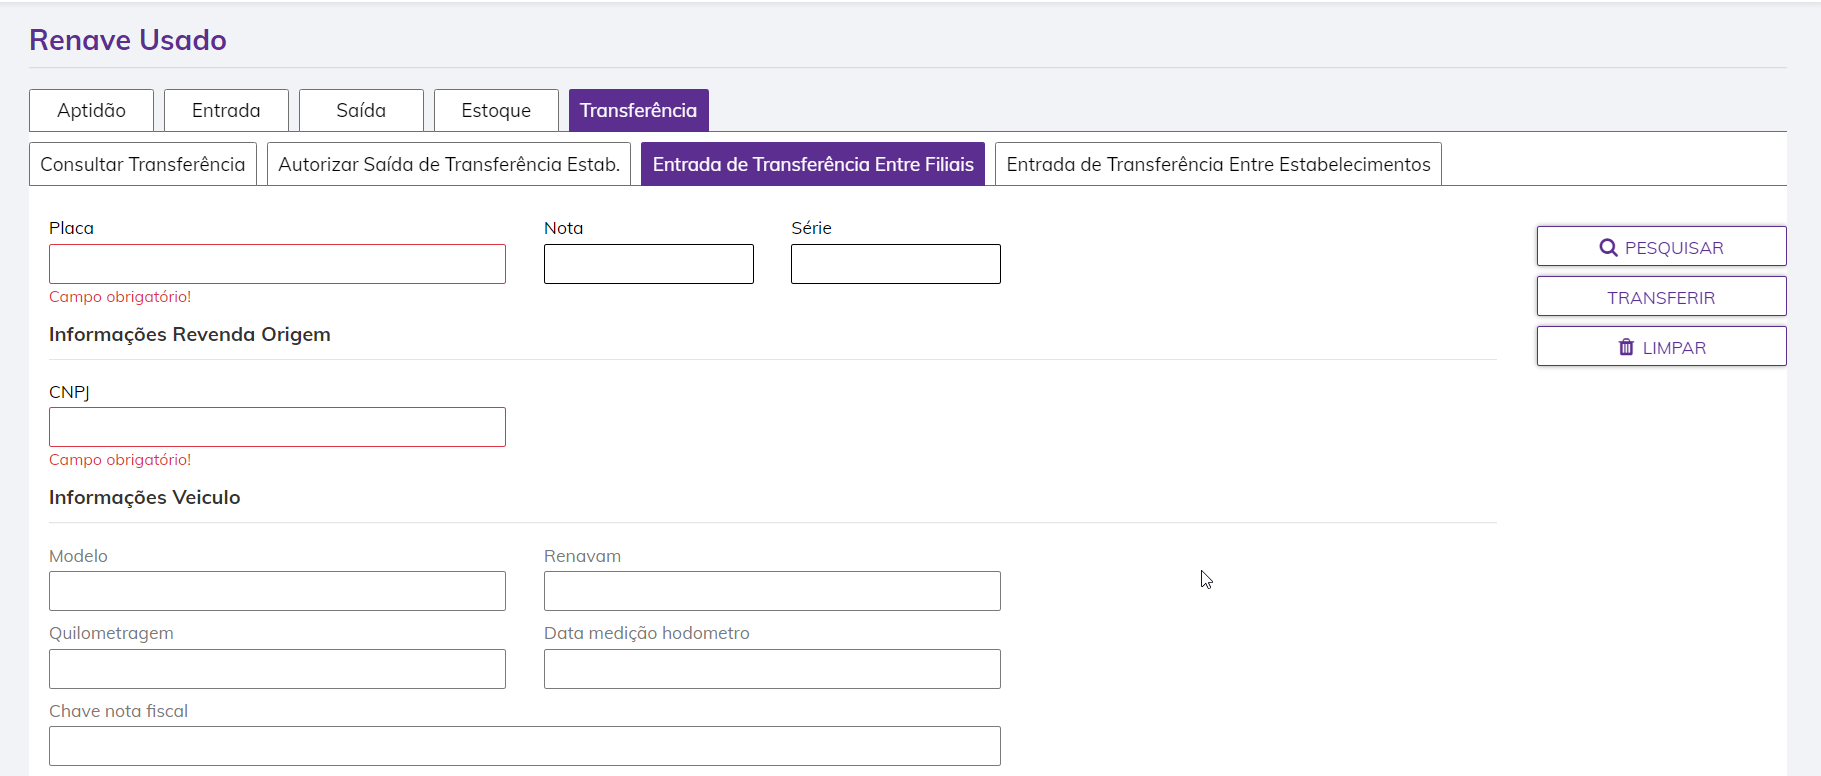Open Consultar Transferência sub-tab
1821x776 pixels.
143,164
